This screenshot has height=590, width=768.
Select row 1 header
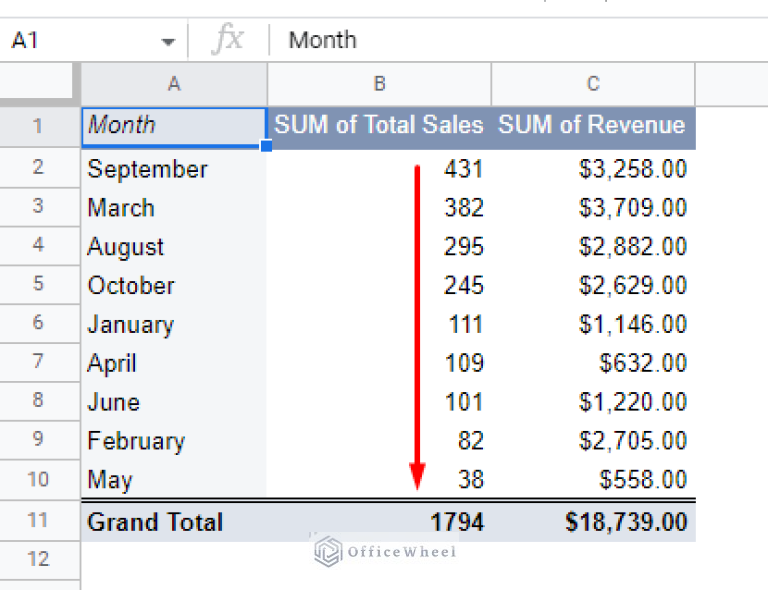39,127
